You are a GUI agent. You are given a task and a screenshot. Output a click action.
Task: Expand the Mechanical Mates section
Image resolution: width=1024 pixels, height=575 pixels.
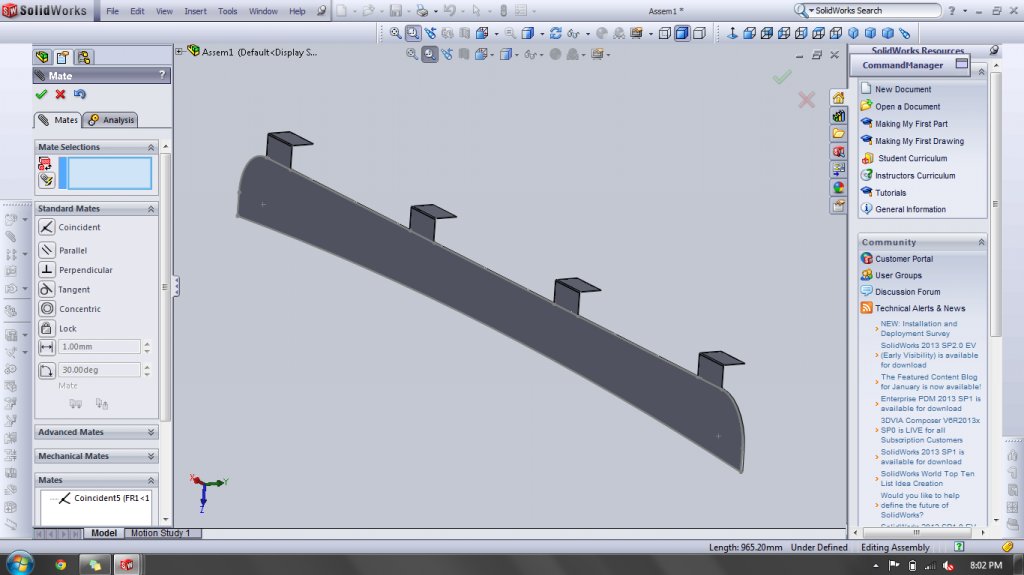[151, 456]
